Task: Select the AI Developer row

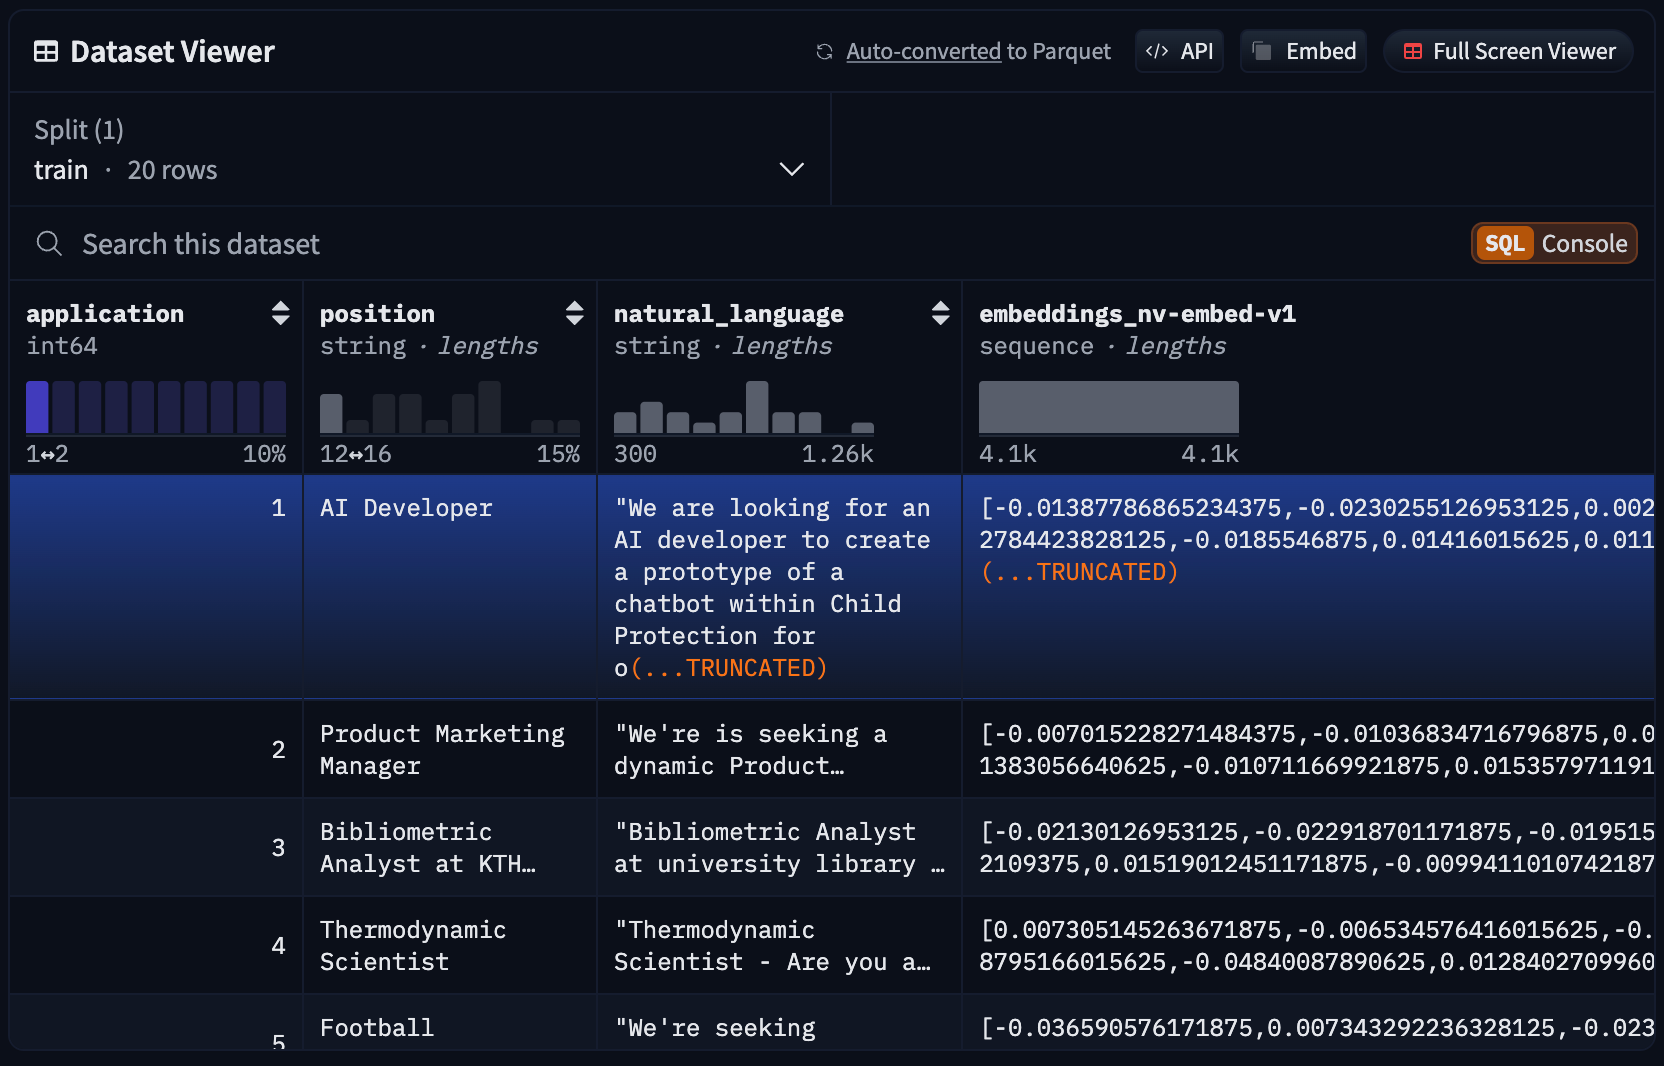Action: pos(406,509)
